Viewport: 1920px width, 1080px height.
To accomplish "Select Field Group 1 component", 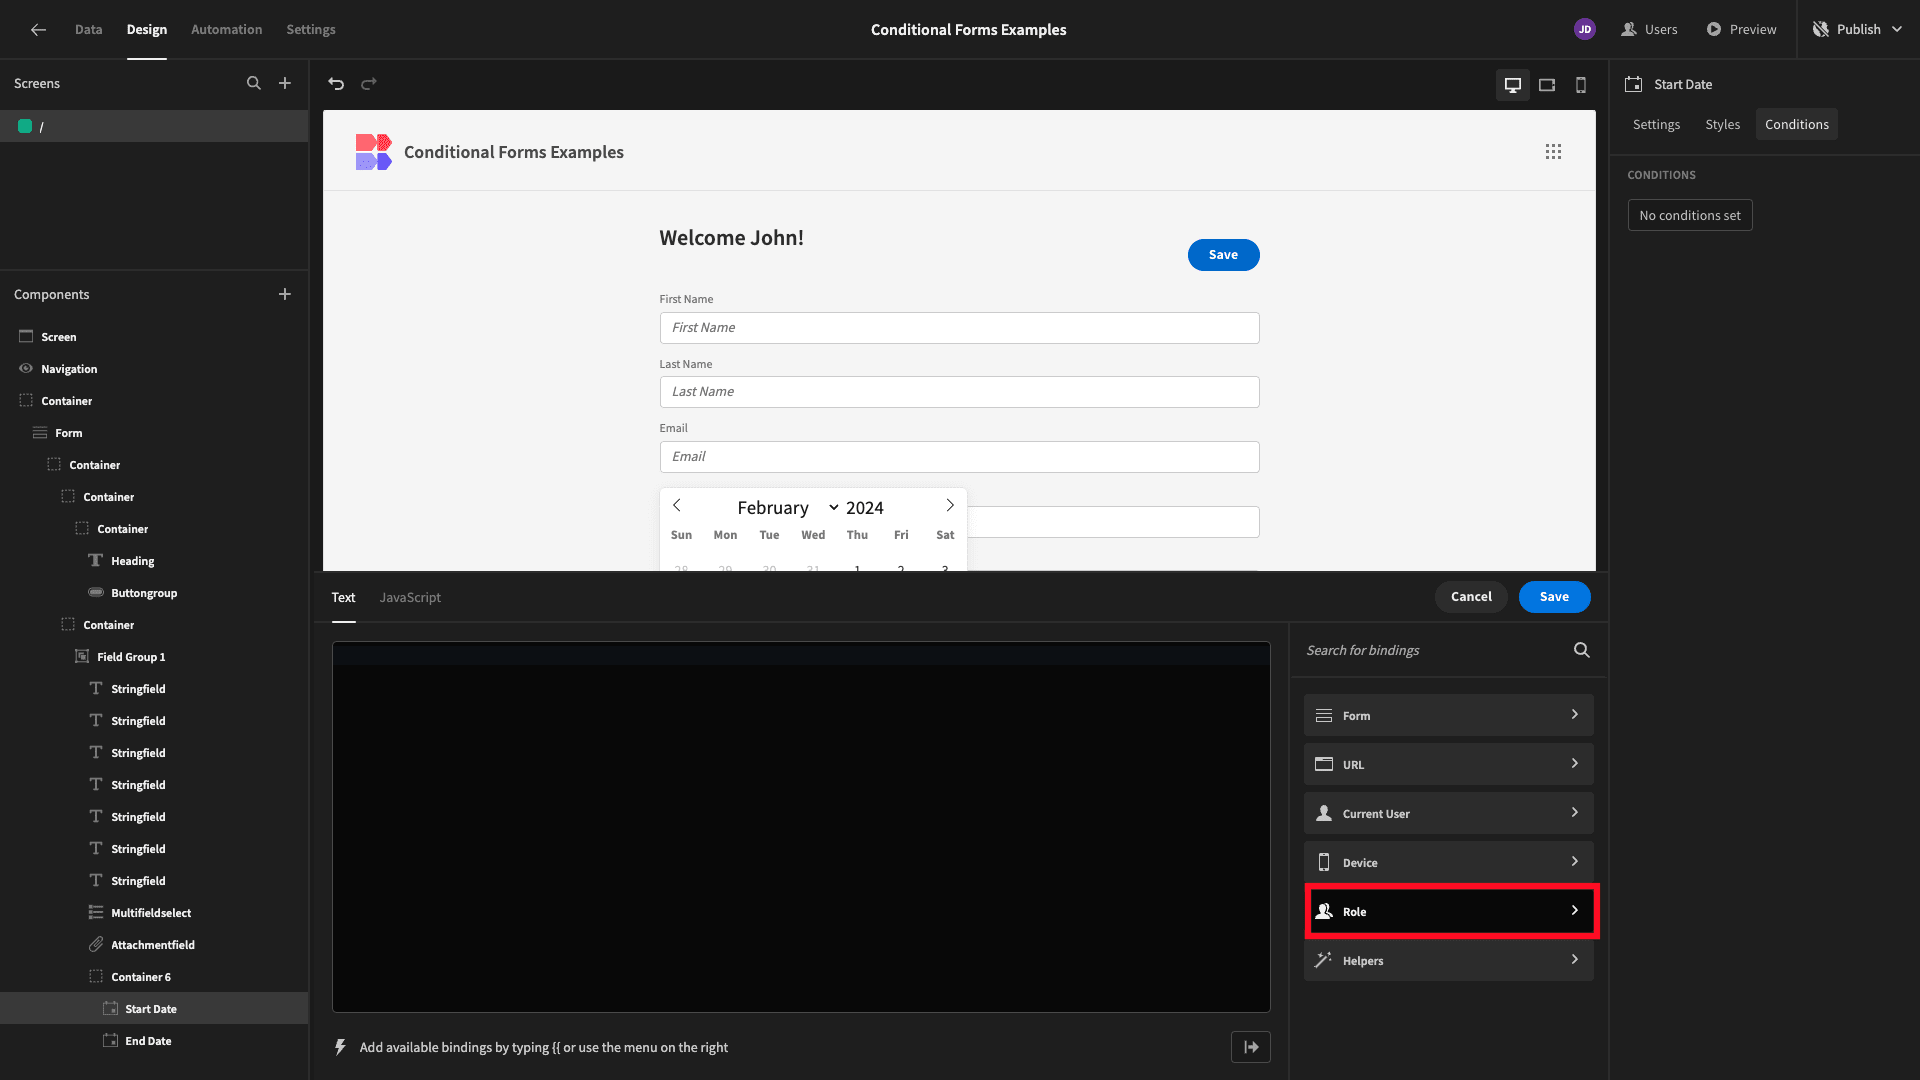I will [x=154, y=657].
